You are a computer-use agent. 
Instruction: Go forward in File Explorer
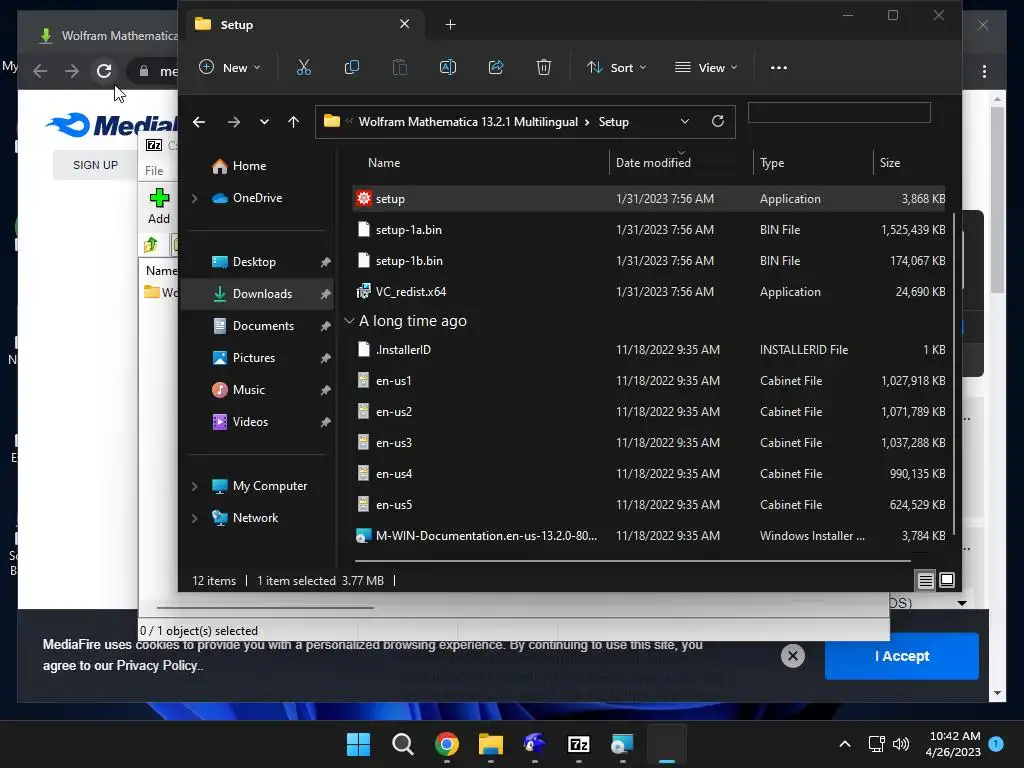(234, 122)
